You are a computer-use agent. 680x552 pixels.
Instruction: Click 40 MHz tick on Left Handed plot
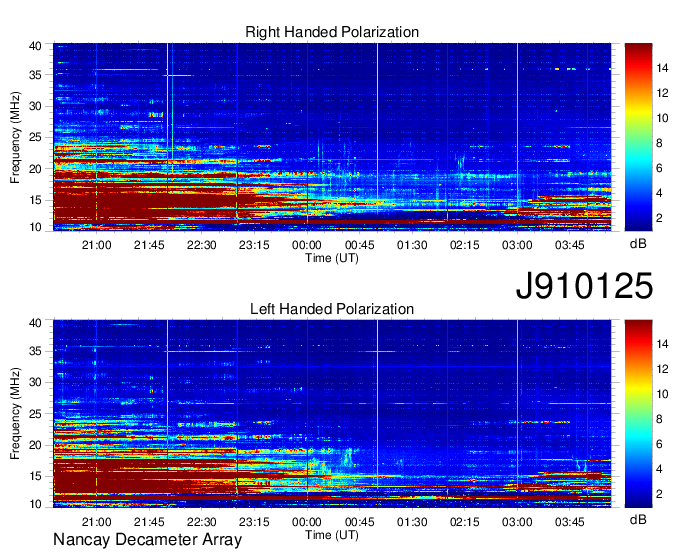(36, 323)
